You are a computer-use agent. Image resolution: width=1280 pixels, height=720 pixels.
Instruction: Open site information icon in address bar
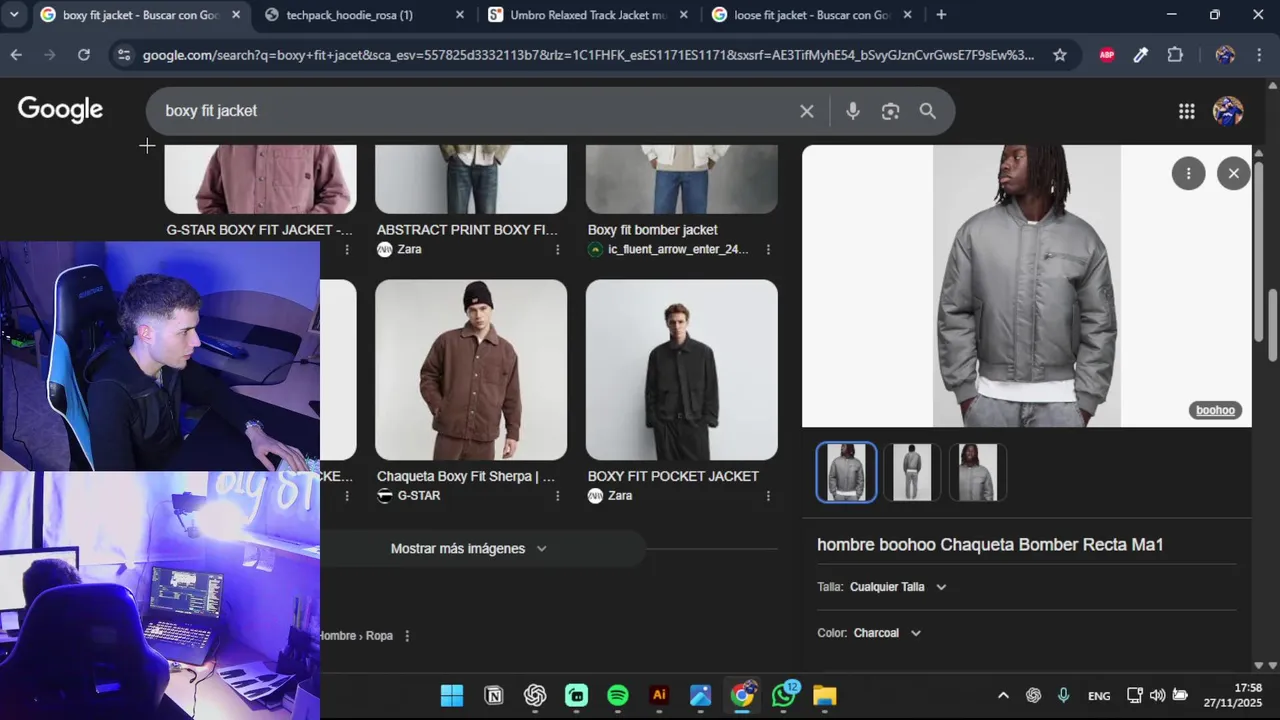click(124, 55)
